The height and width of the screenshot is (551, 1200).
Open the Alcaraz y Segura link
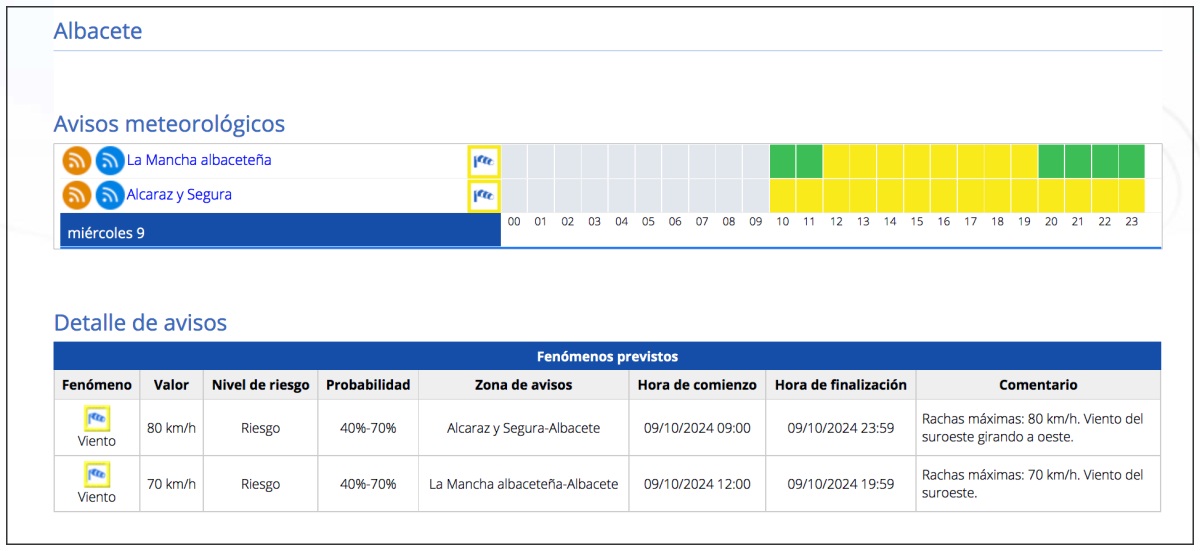[x=179, y=195]
